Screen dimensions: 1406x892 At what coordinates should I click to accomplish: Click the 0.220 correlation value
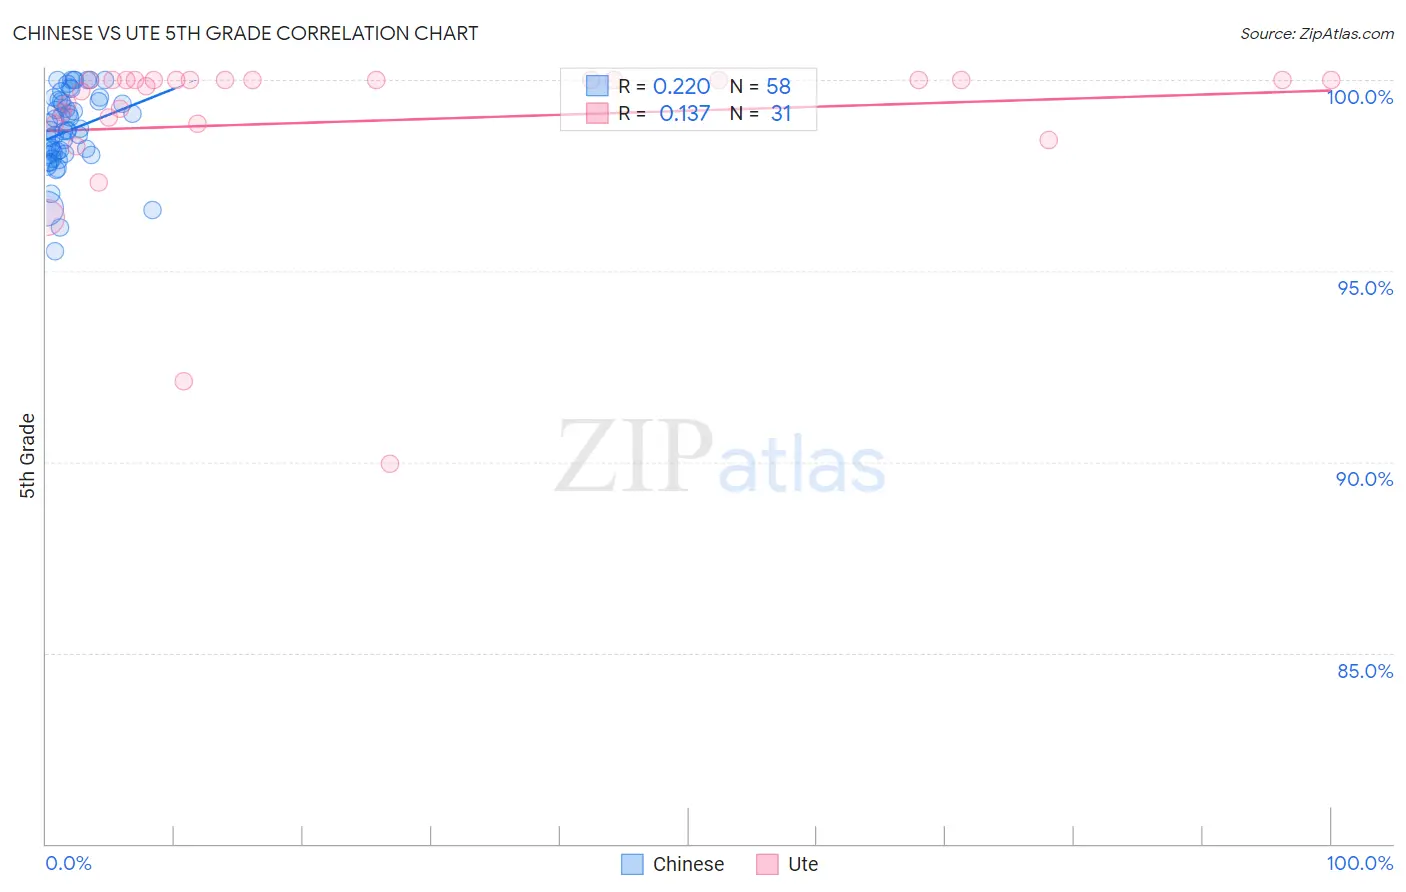coord(681,86)
